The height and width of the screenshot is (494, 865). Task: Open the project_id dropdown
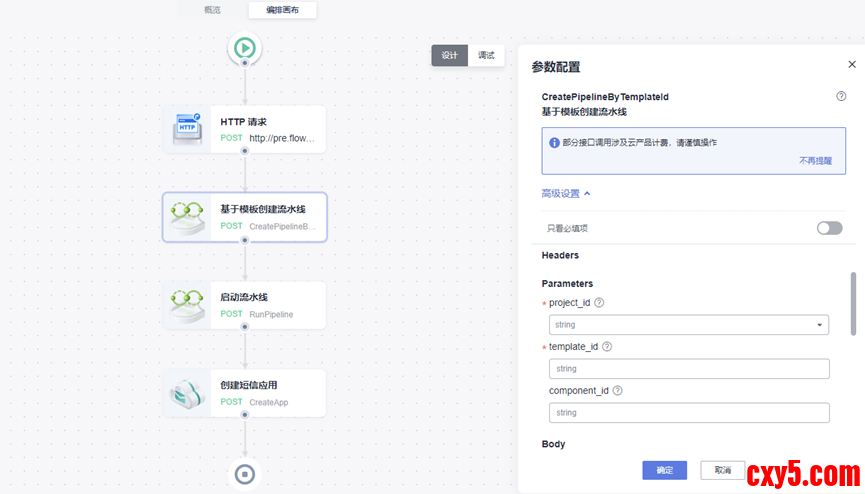coord(688,325)
